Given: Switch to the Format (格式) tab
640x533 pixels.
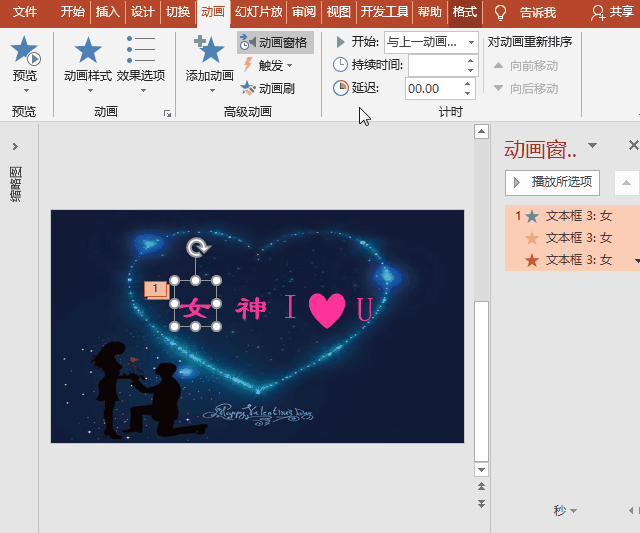Looking at the screenshot, I should pos(465,12).
